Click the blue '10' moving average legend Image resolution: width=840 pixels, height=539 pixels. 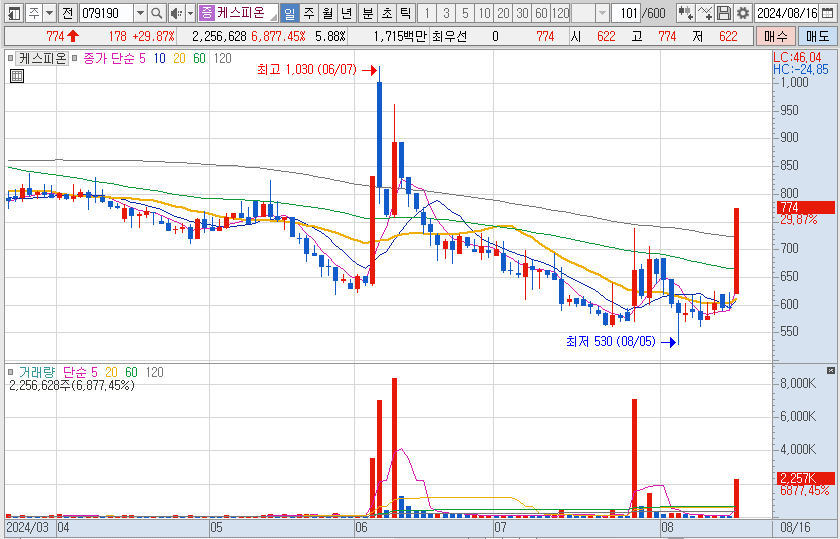pos(159,58)
